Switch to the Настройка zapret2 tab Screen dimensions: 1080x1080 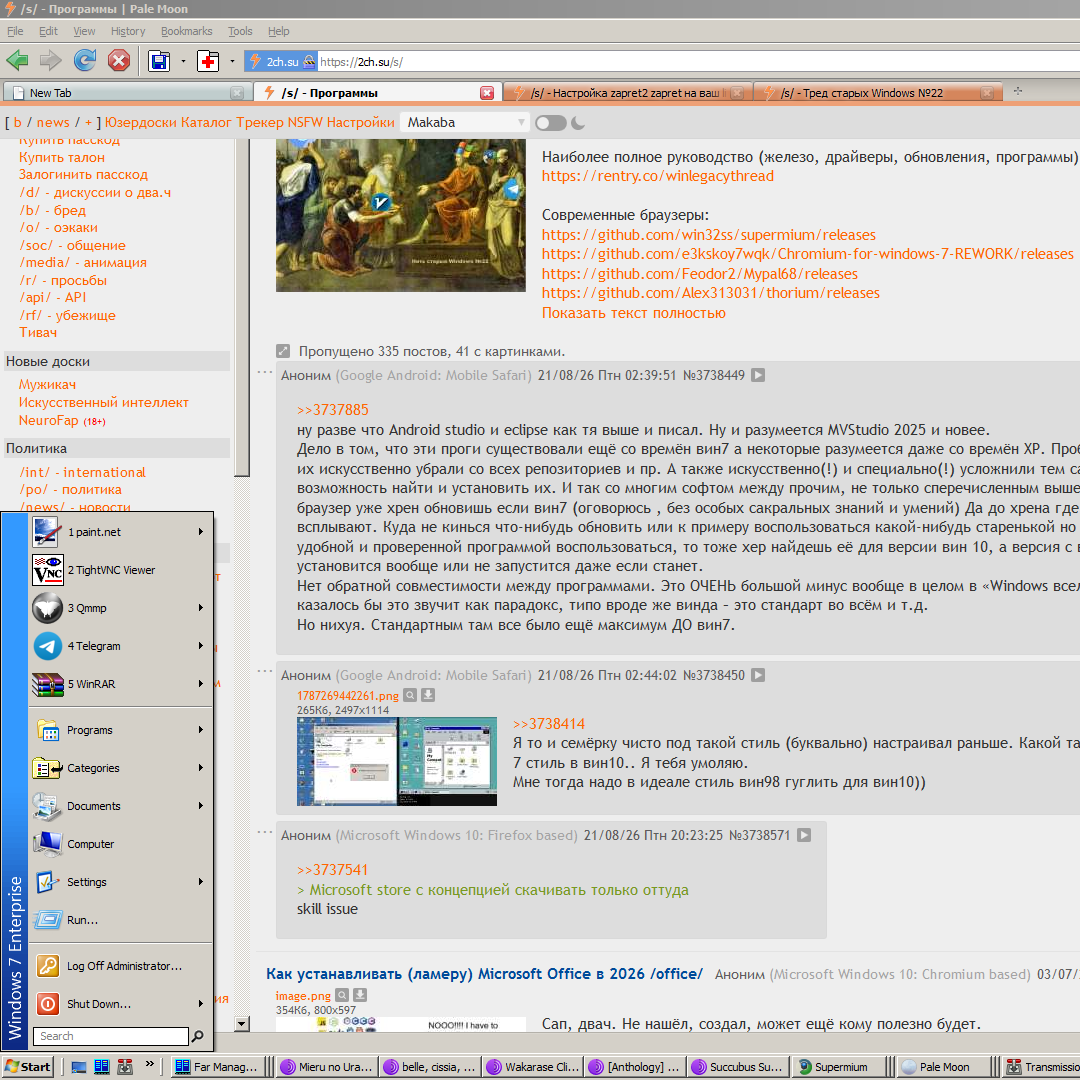625,93
